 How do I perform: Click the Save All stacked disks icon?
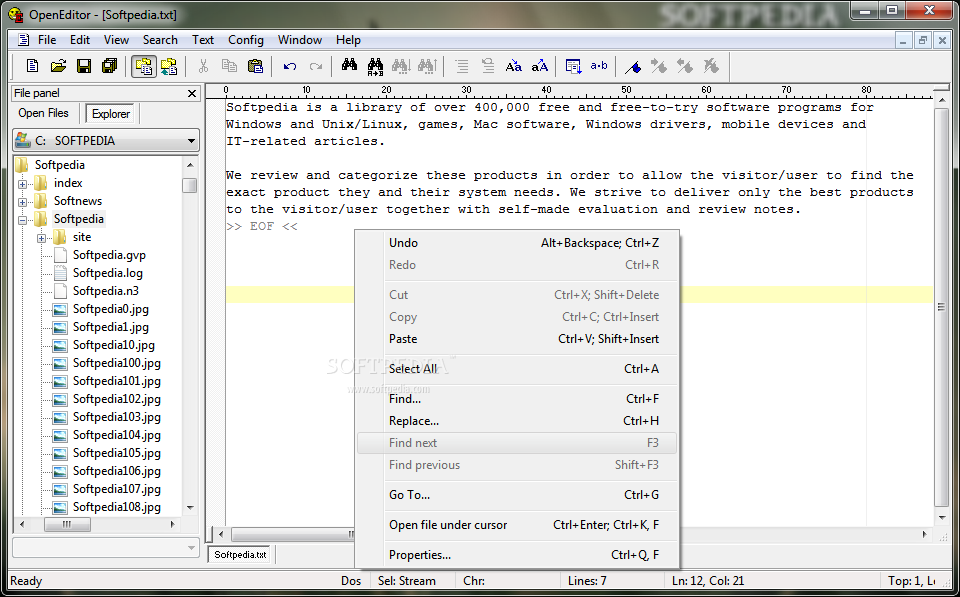(x=110, y=66)
